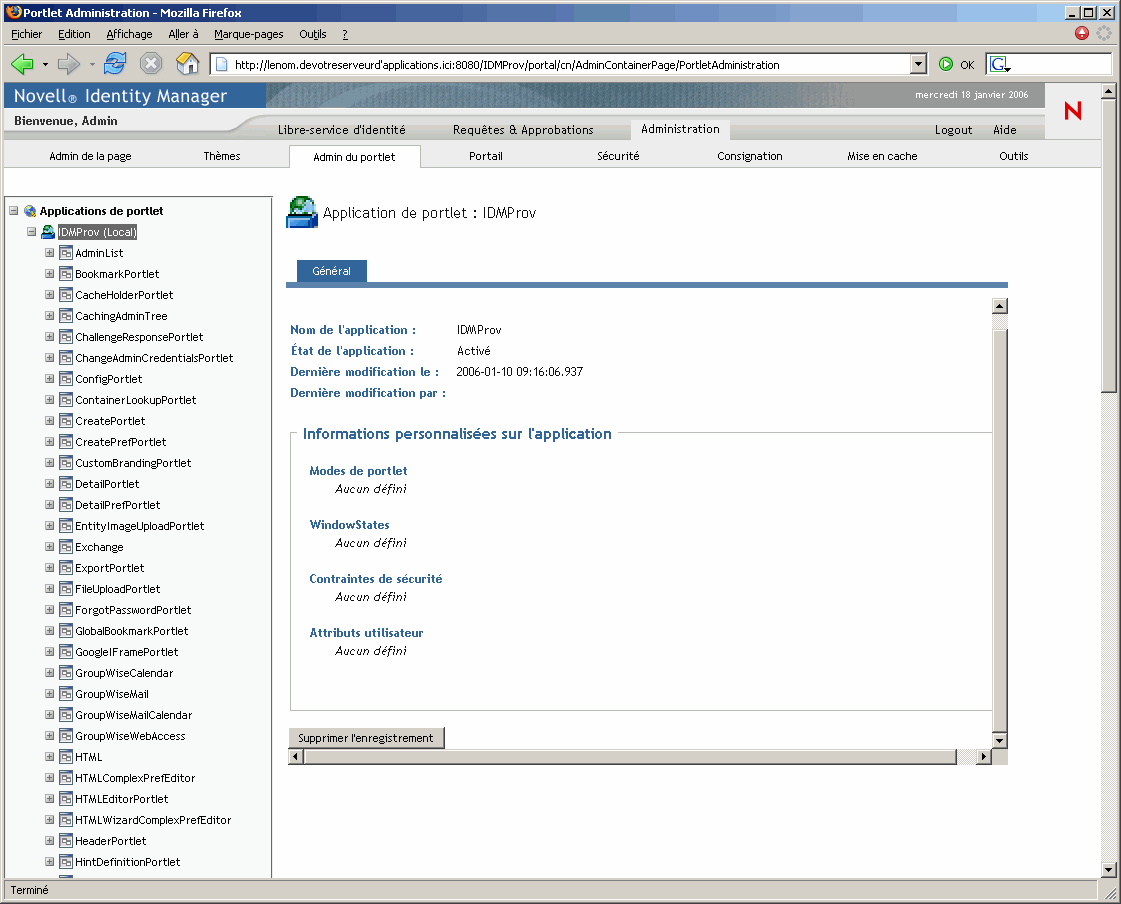This screenshot has width=1121, height=904.
Task: Open the Fichier menu
Action: [x=26, y=34]
